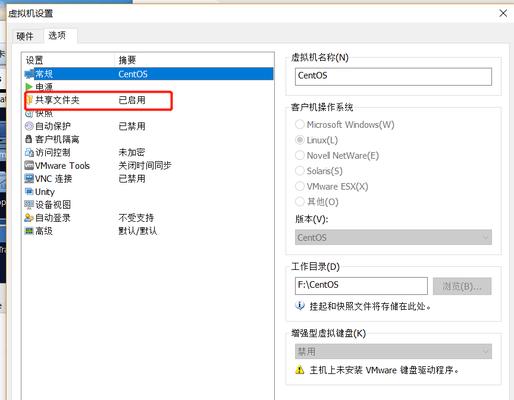Select the VNC 连接 row text
Screen dimensions: 514x400
point(54,178)
